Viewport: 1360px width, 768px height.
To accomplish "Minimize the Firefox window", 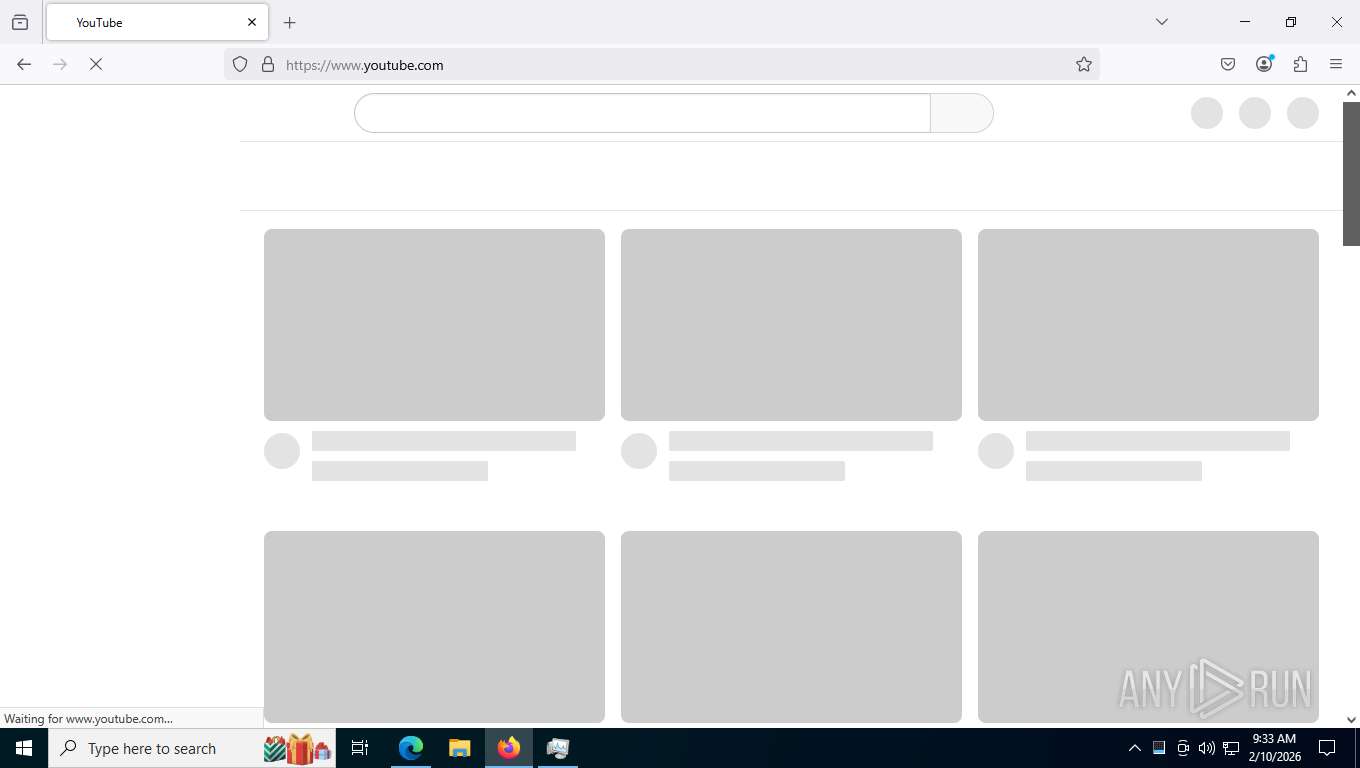I will 1245,22.
